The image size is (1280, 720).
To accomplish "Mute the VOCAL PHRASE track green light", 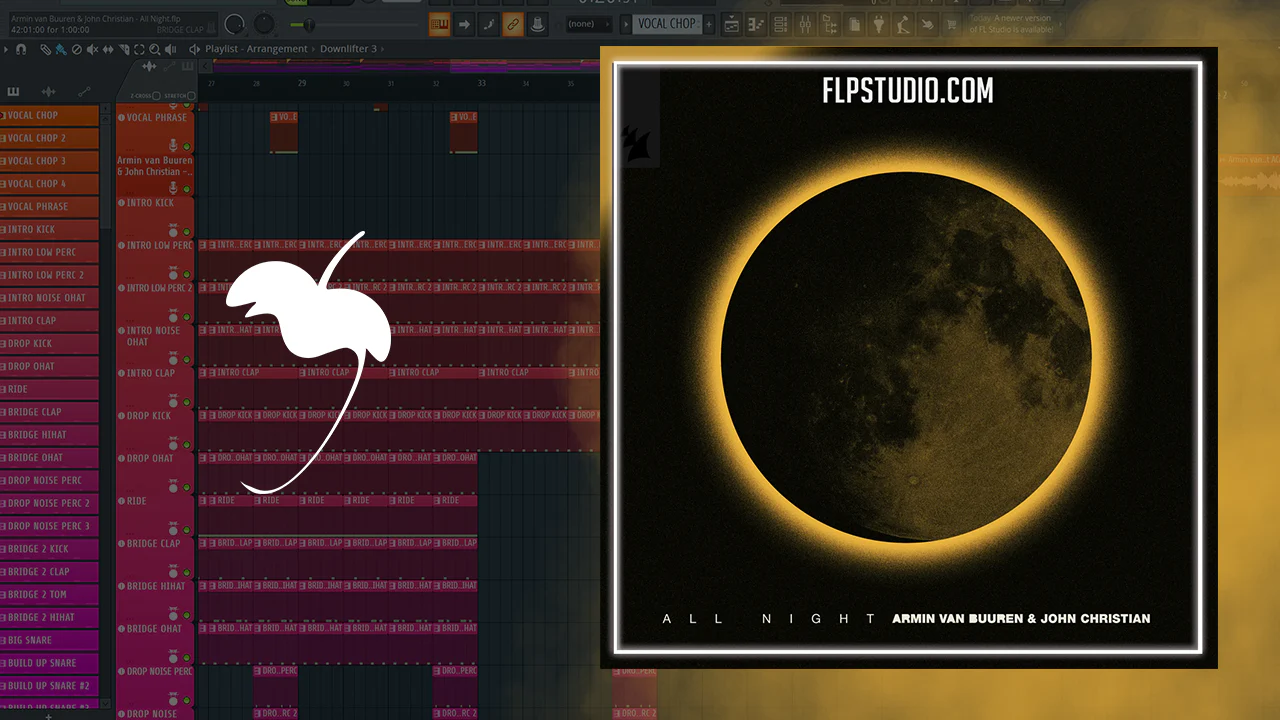I will click(187, 147).
